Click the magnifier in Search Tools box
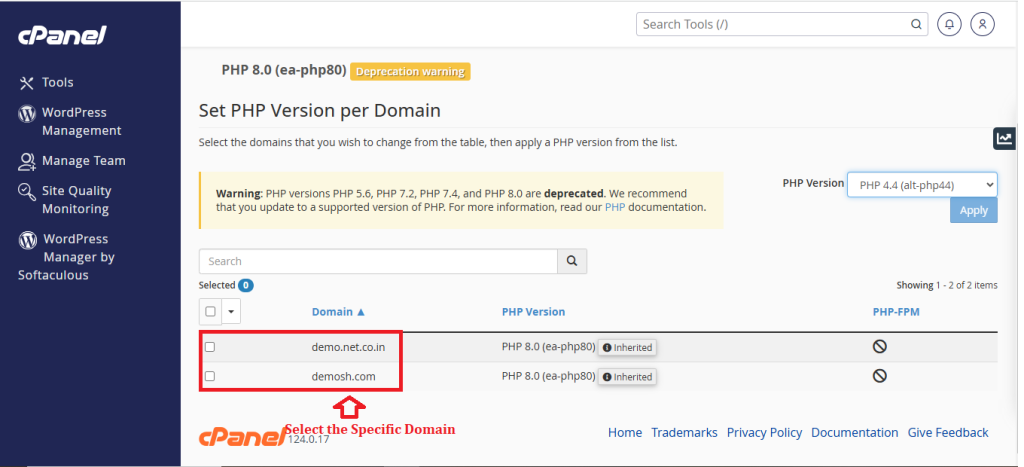1024x467 pixels. coord(916,24)
